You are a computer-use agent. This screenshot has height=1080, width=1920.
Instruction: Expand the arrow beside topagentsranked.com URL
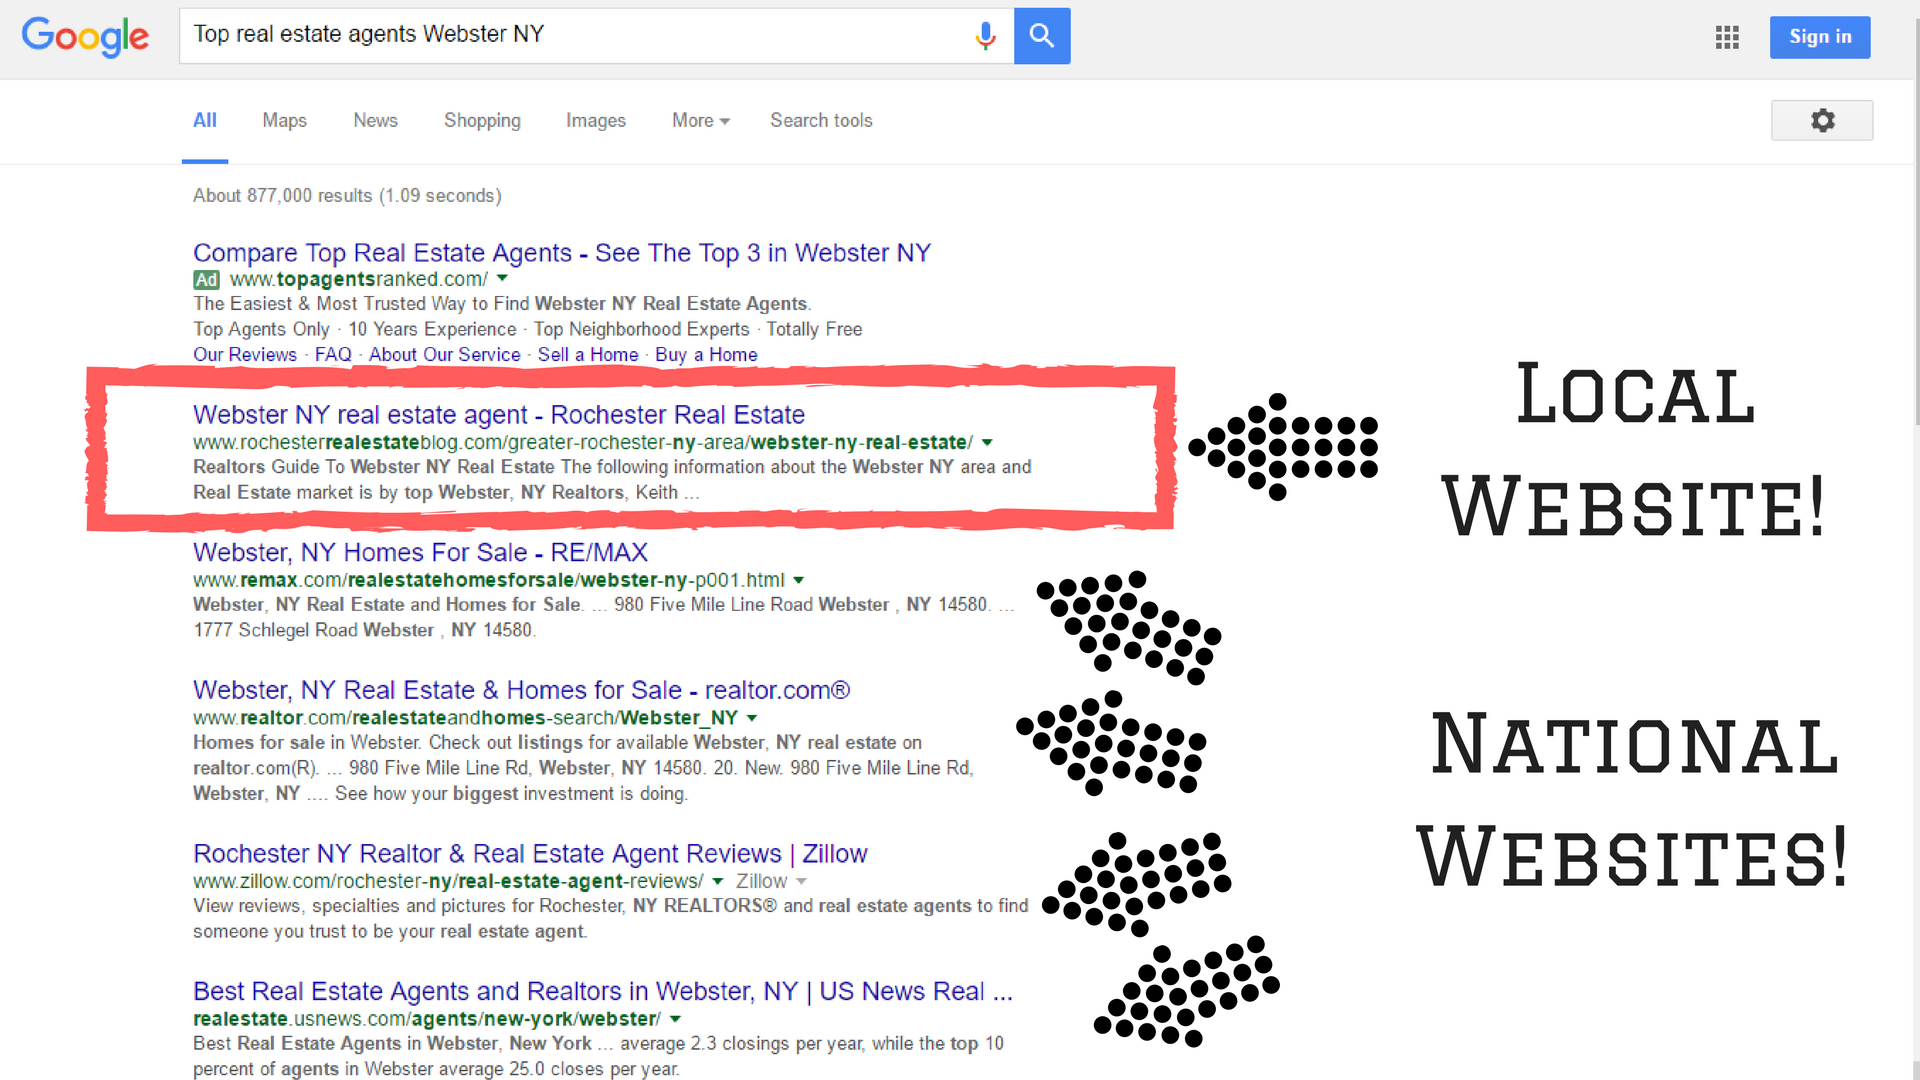click(x=502, y=278)
